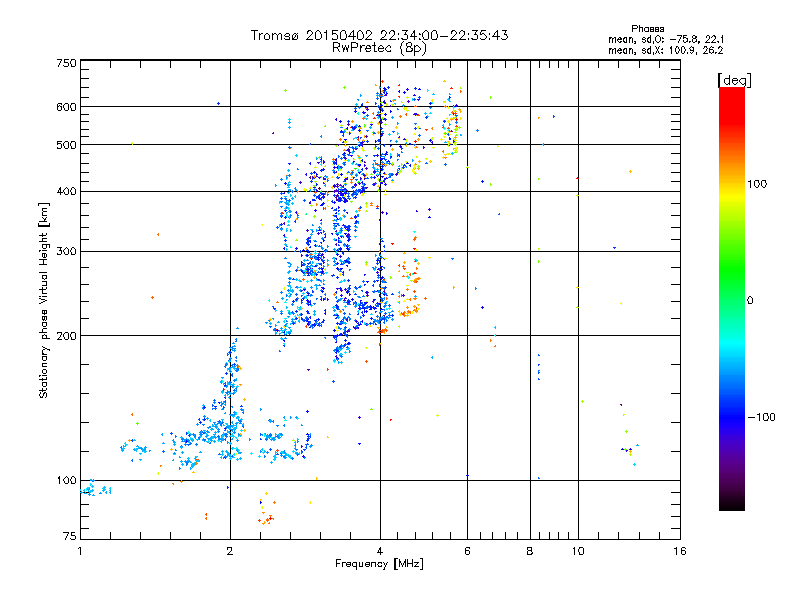Click the y-axis tick label '400'
This screenshot has width=800, height=600.
66,192
